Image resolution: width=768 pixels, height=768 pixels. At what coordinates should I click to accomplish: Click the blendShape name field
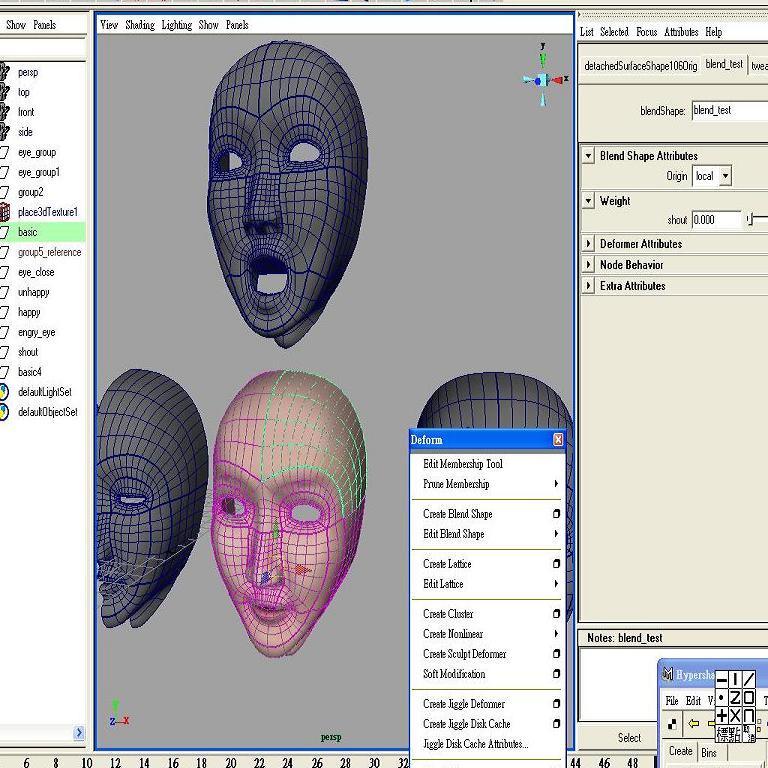[x=730, y=111]
